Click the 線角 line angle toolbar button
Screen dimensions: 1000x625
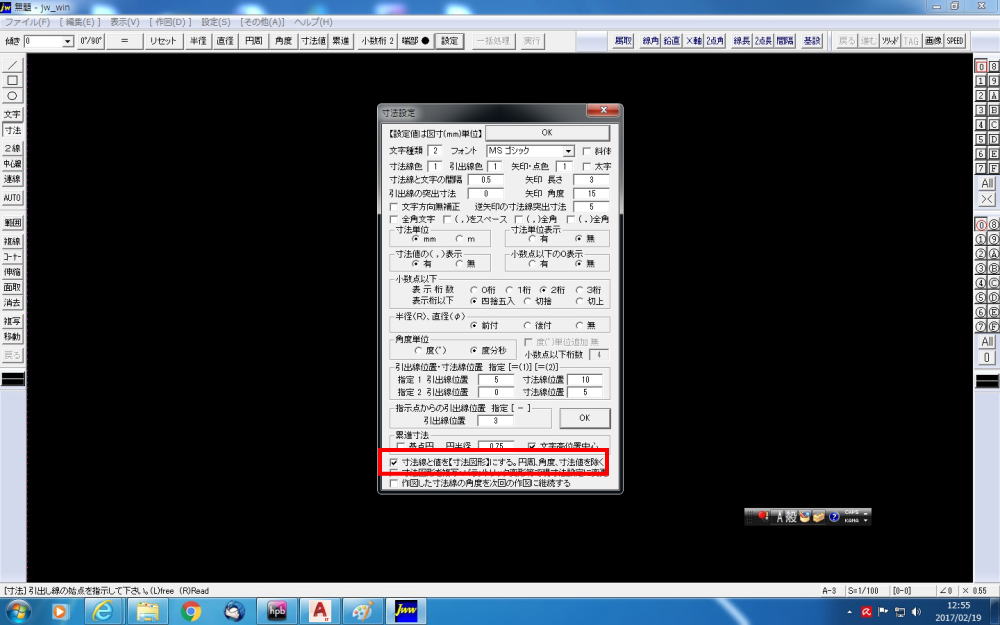click(x=651, y=41)
